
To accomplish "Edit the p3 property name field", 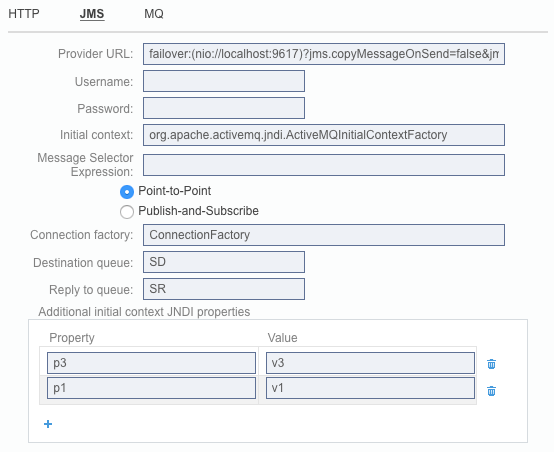I will pyautogui.click(x=151, y=363).
